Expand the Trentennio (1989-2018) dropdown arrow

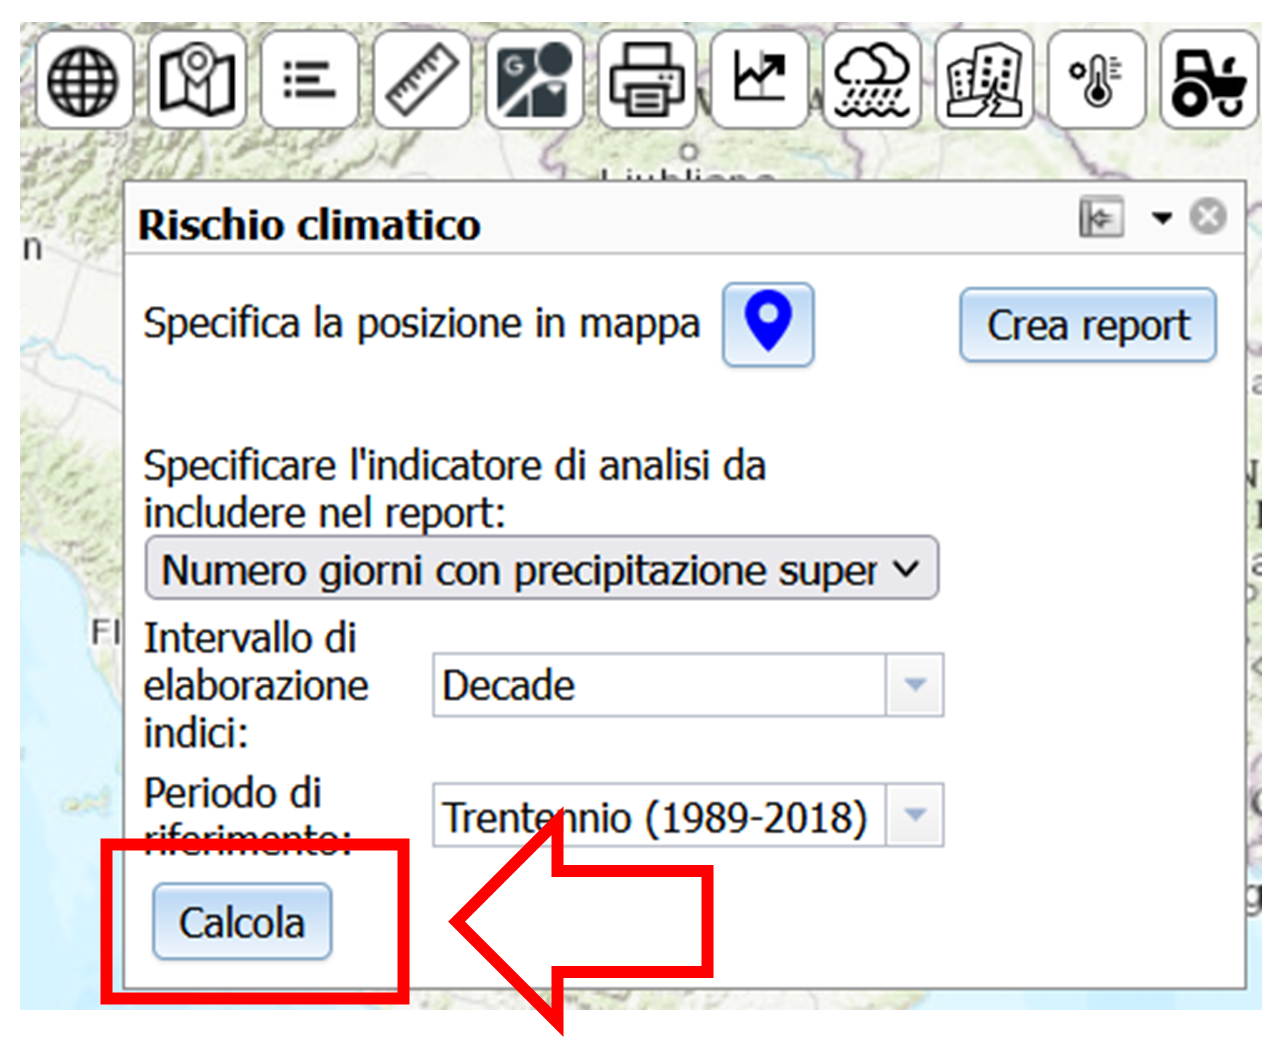(914, 815)
